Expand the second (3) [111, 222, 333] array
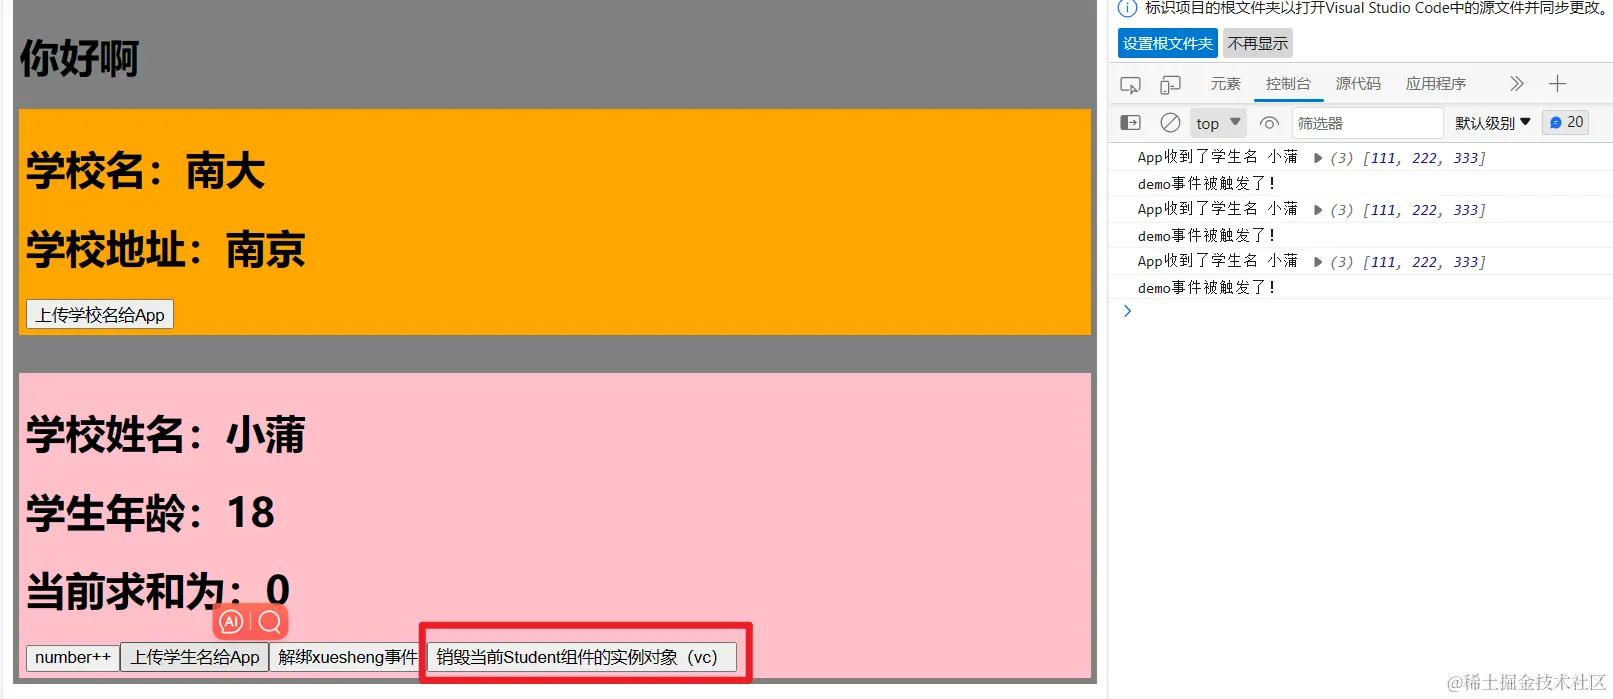The image size is (1613, 699). pos(1318,210)
